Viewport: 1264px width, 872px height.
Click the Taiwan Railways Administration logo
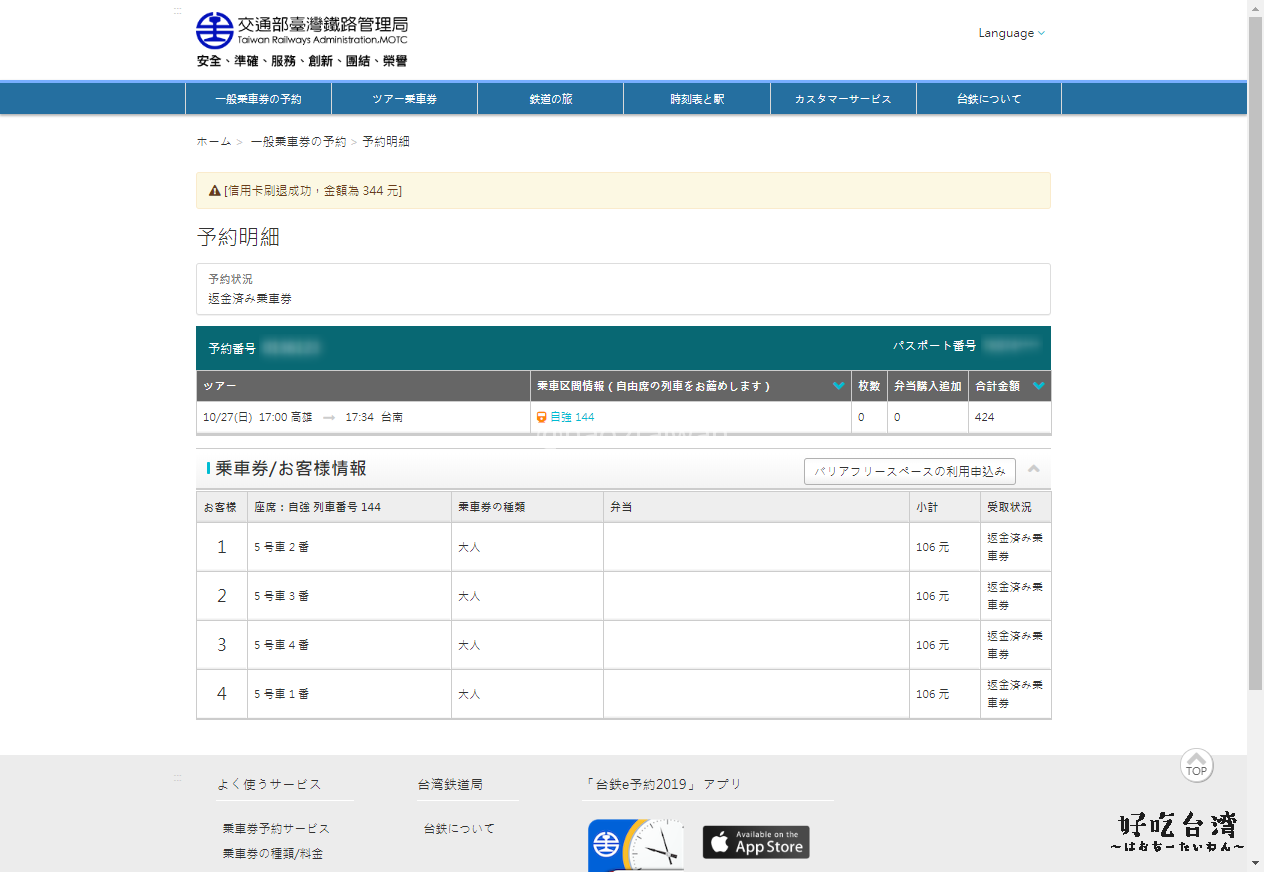coord(301,32)
